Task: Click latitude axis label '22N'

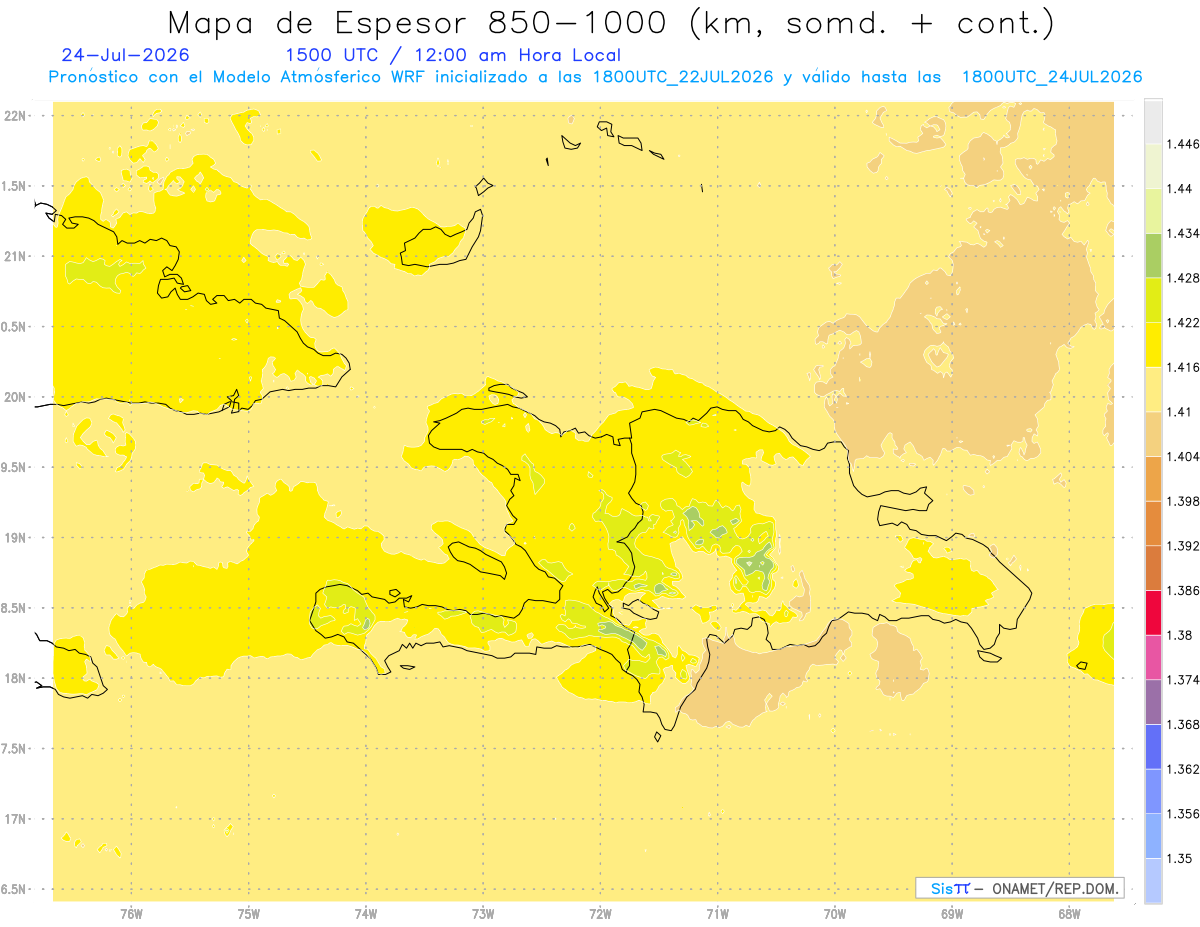Action: [17, 116]
